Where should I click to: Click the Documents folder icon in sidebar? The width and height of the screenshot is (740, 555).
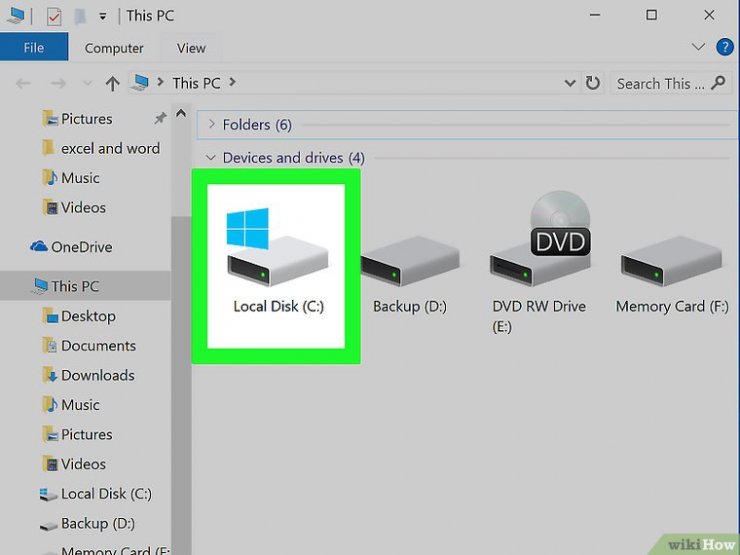[x=50, y=345]
